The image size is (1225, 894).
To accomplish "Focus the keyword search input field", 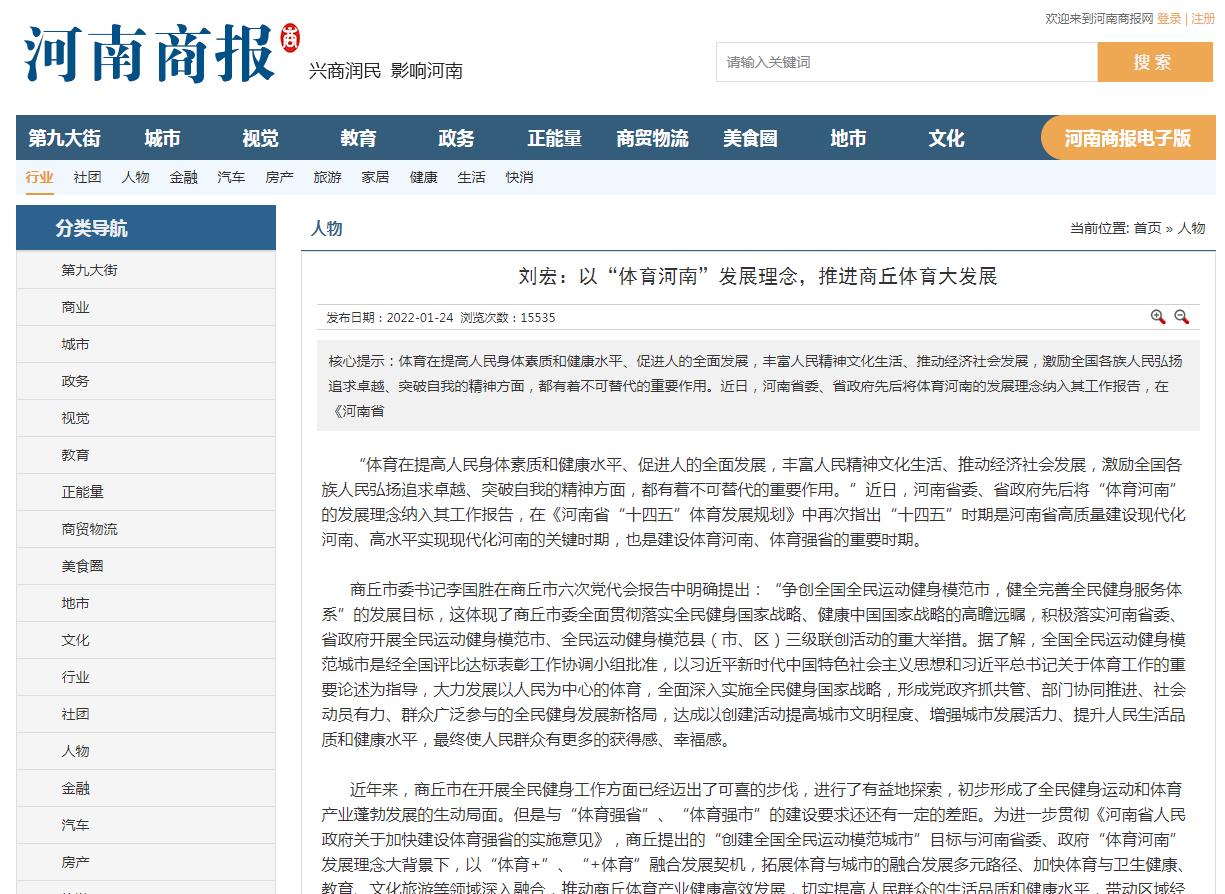I will coord(907,62).
